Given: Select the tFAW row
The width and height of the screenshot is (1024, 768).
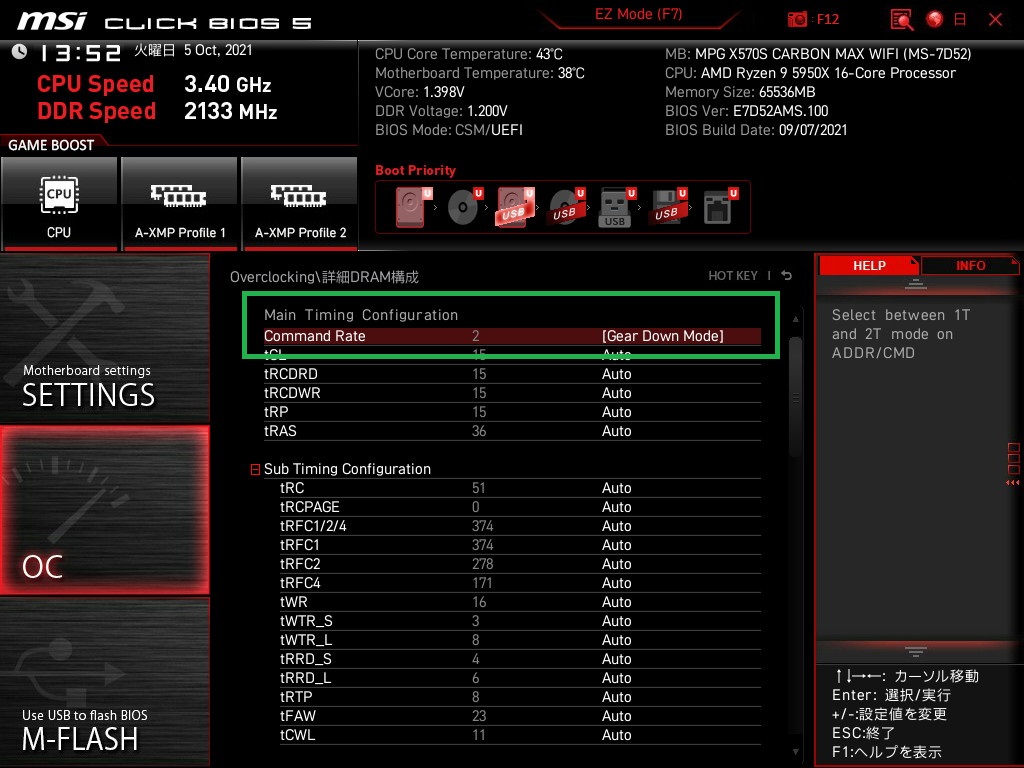Looking at the screenshot, I should [x=520, y=716].
